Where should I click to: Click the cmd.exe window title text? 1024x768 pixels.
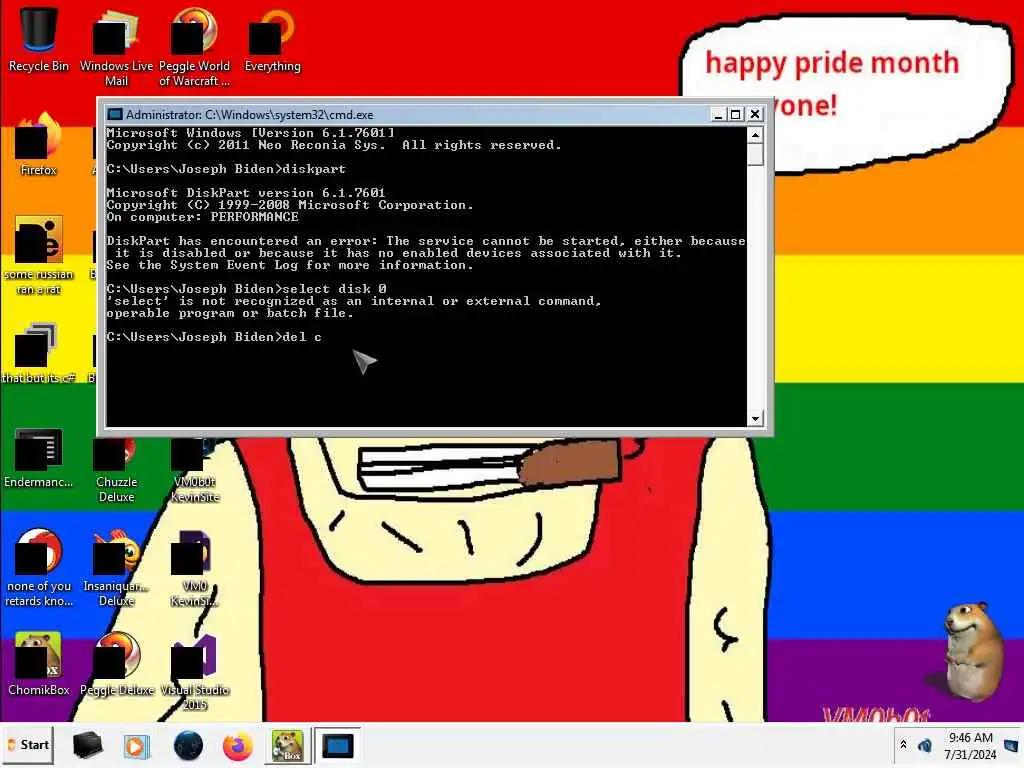click(x=249, y=114)
